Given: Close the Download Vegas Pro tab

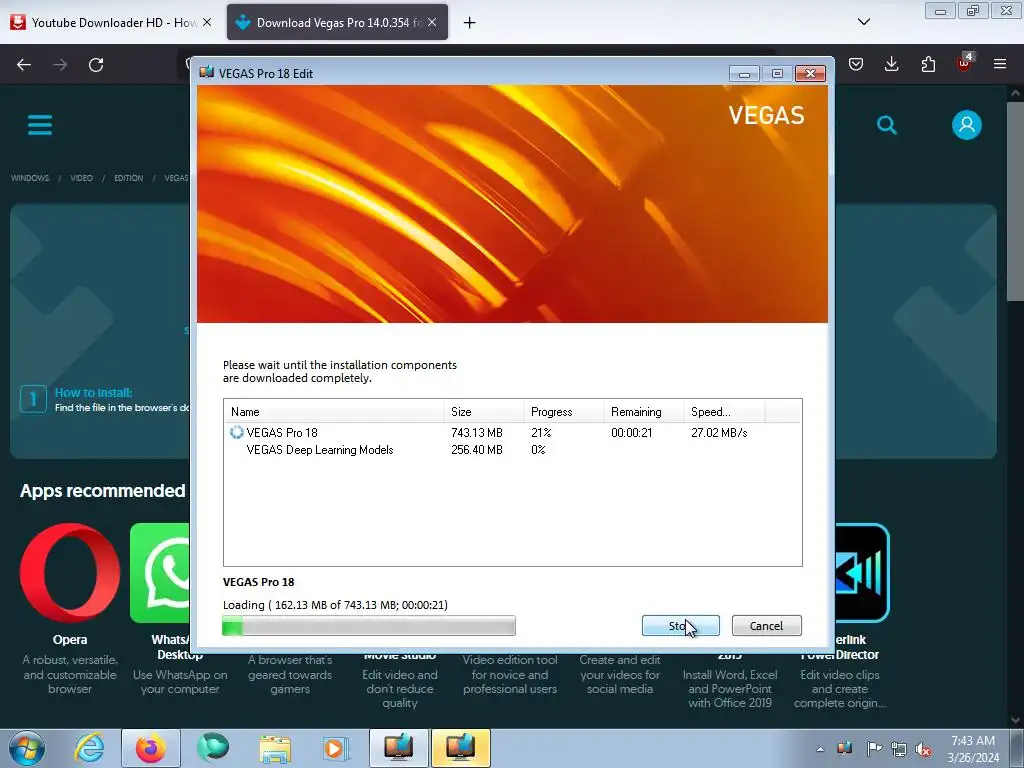Looking at the screenshot, I should click(432, 22).
